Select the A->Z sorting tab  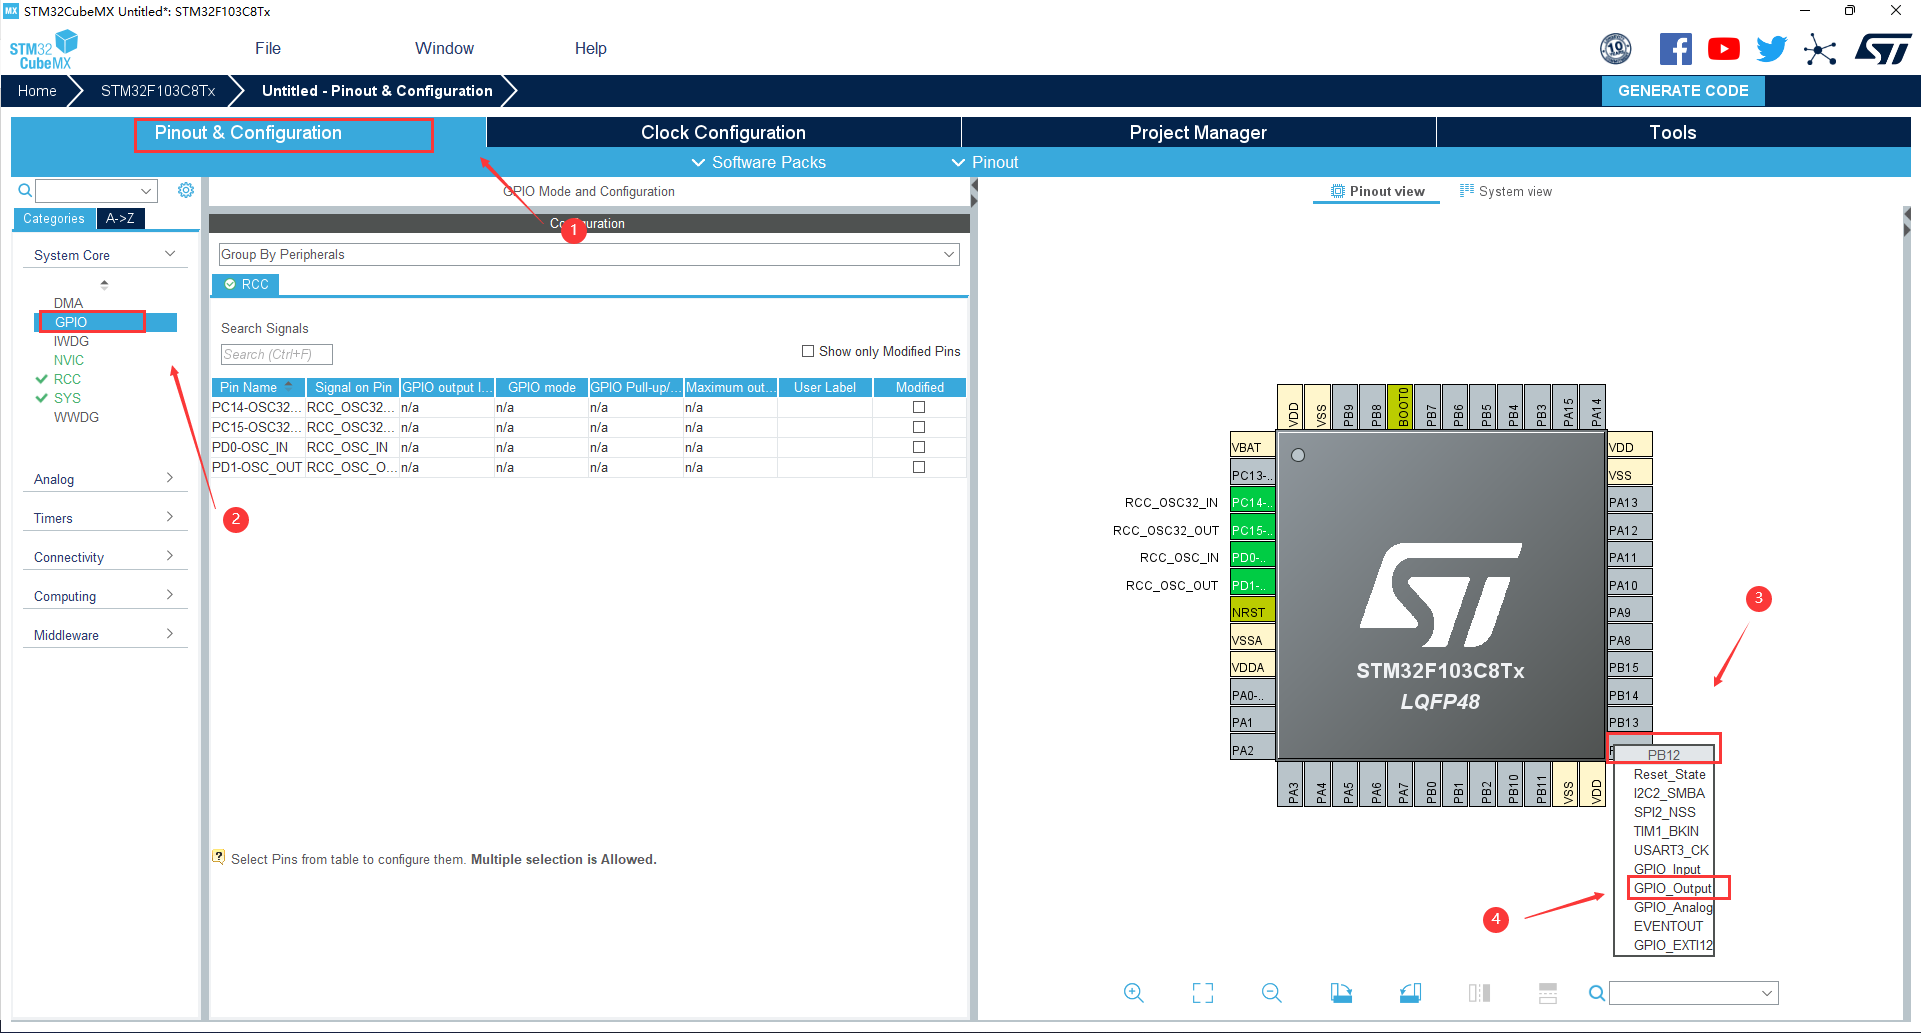tap(120, 218)
